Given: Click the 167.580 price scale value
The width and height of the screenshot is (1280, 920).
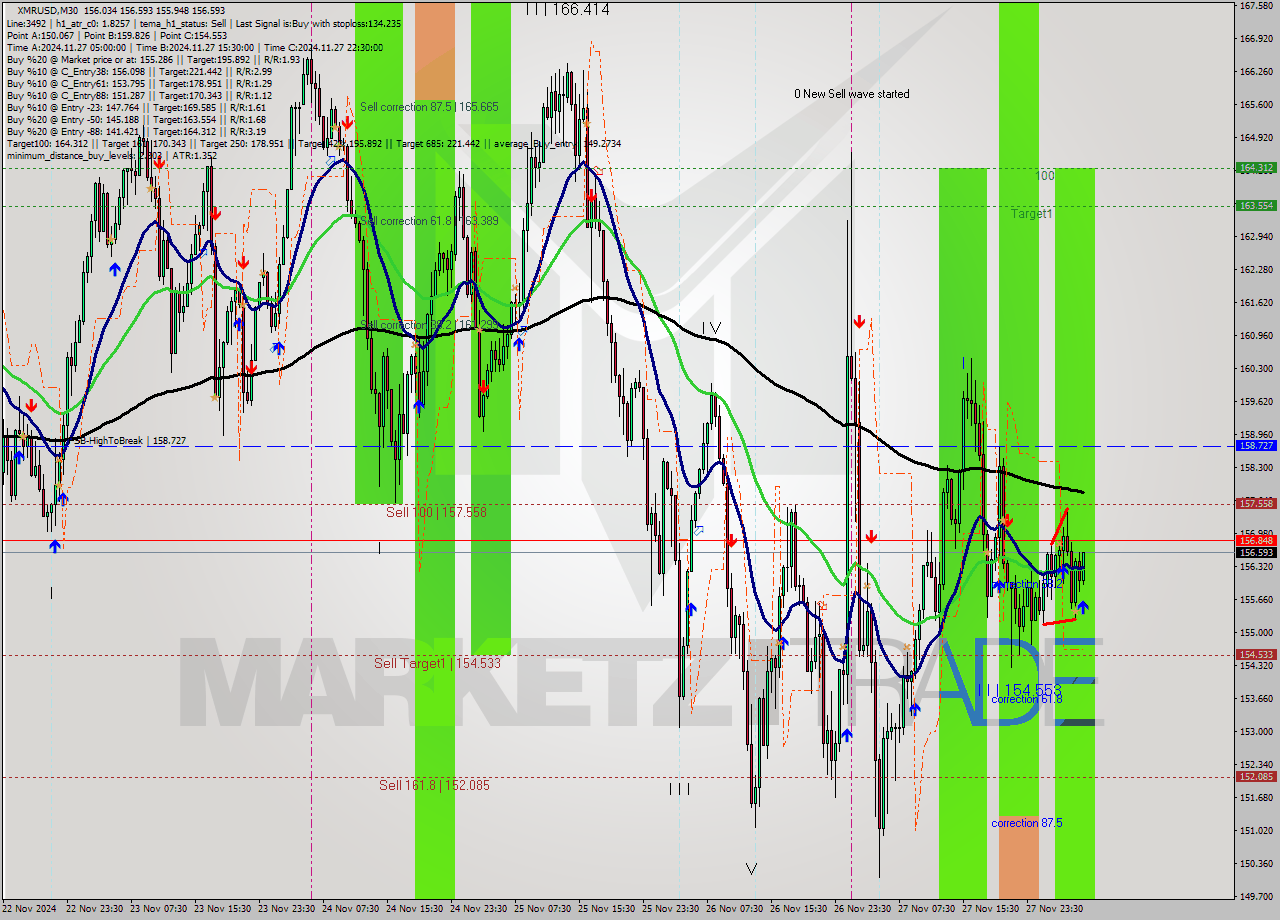Looking at the screenshot, I should pyautogui.click(x=1256, y=6).
